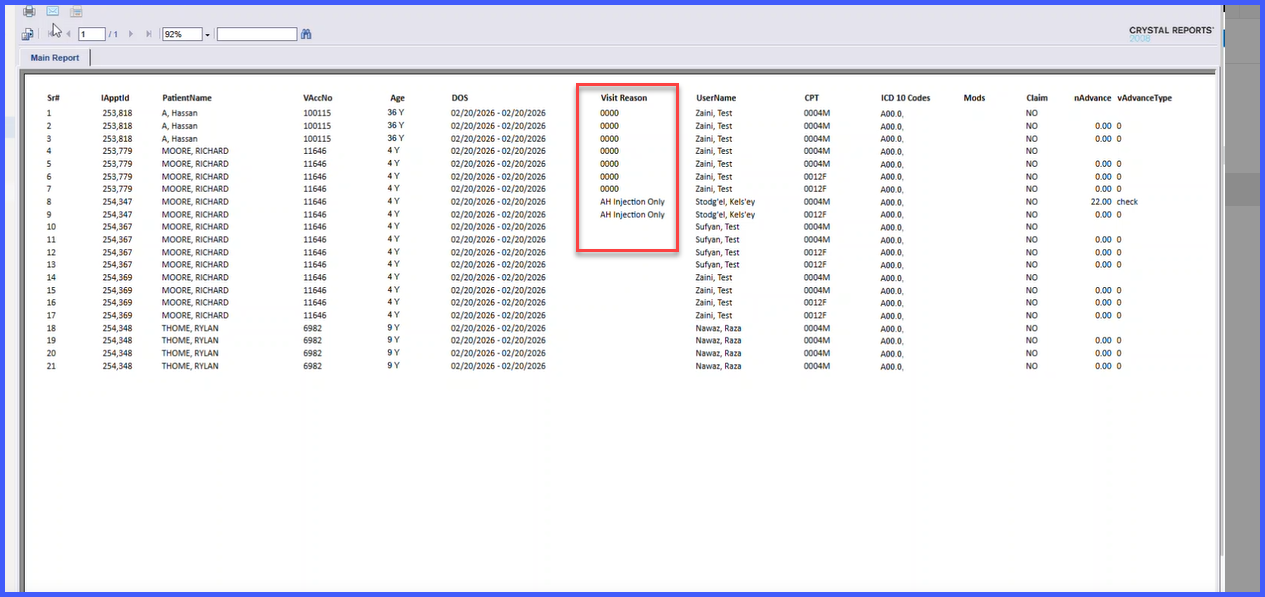This screenshot has width=1265, height=597.
Task: Click the advance type value check
Action: click(x=1127, y=202)
